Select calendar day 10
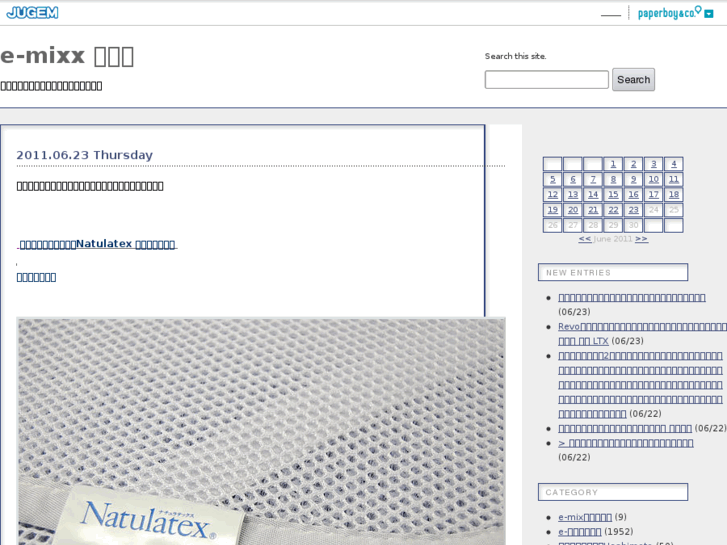Viewport: 727px width, 545px height. (x=654, y=179)
